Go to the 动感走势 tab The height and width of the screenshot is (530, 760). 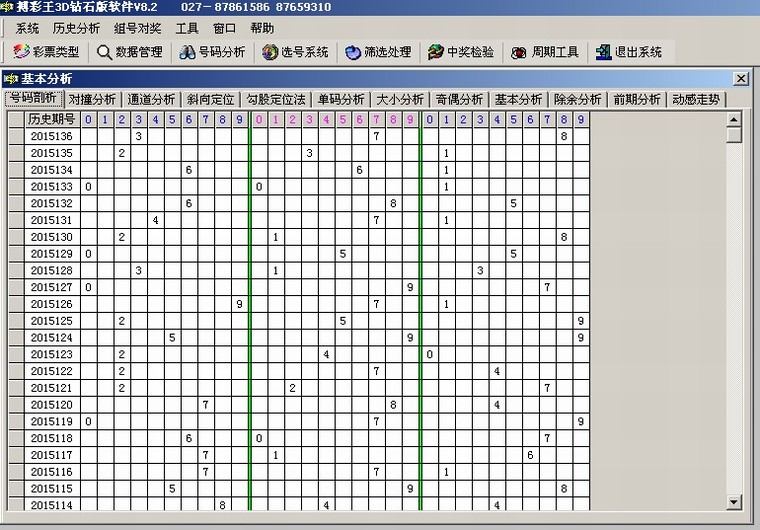click(696, 99)
